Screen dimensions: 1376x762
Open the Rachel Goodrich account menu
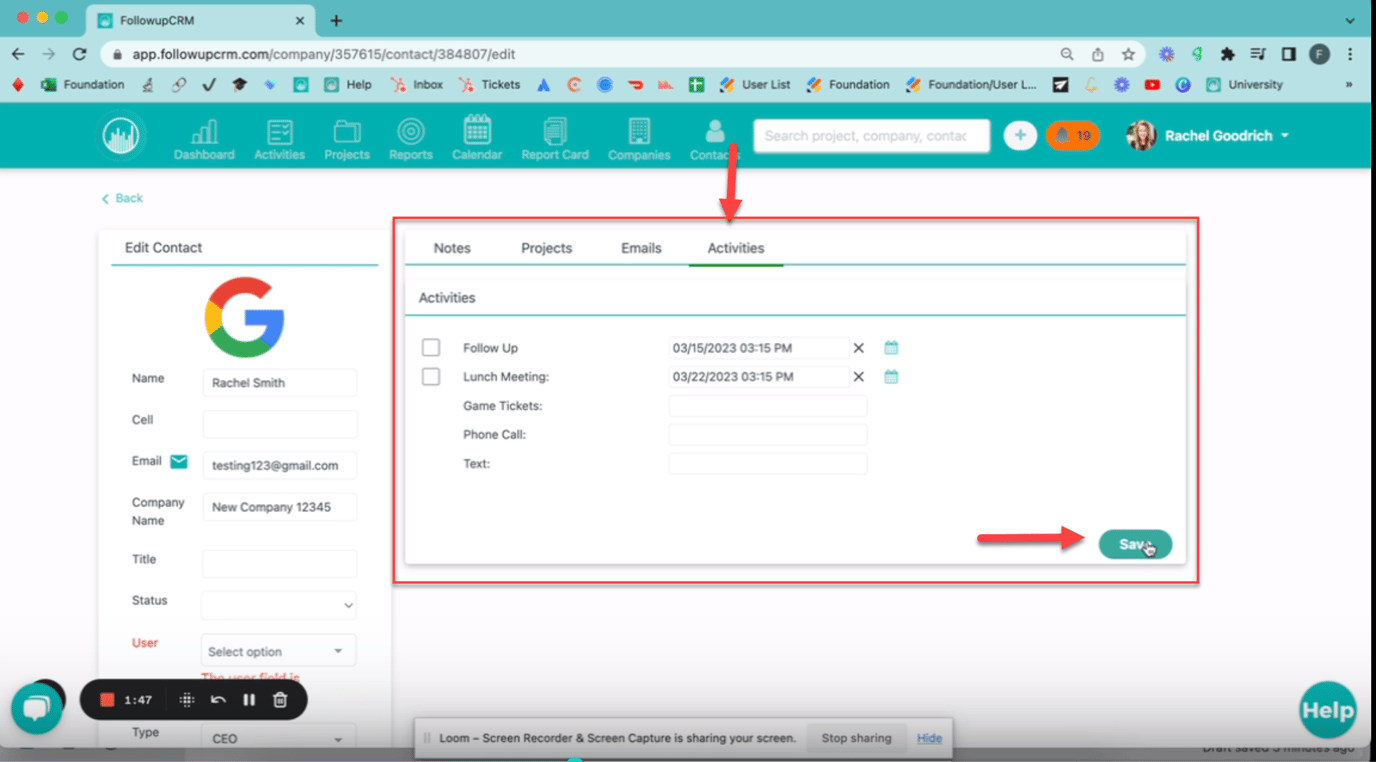click(x=1208, y=136)
